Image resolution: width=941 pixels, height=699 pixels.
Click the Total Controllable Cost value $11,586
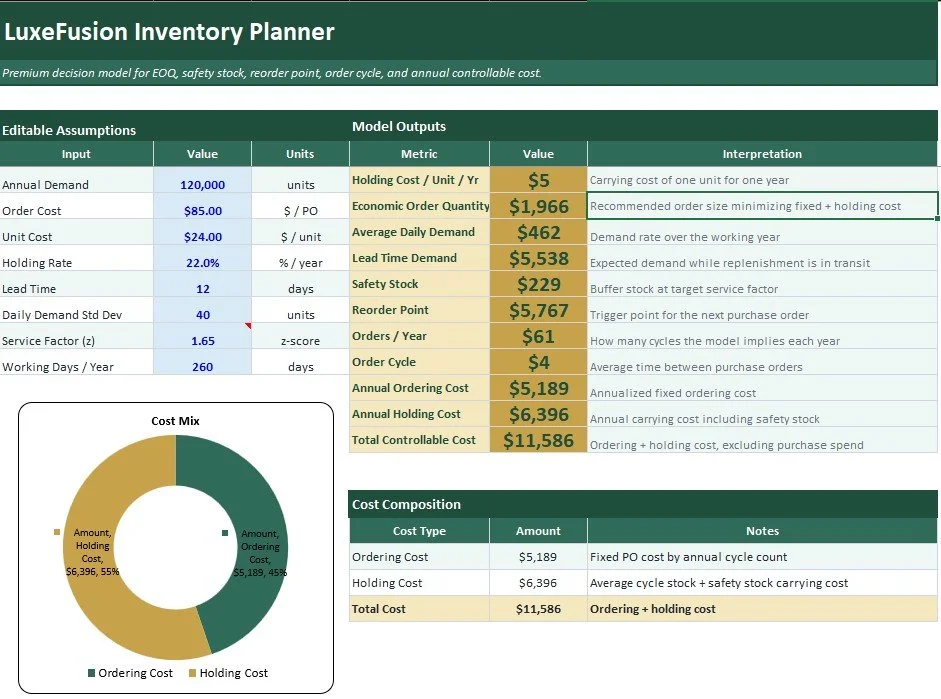coord(538,438)
